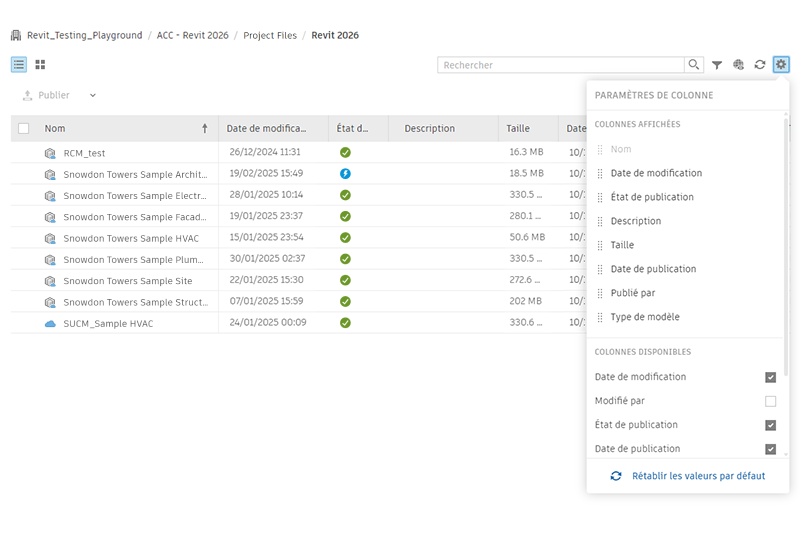Click publication status icon for Snowdon Towers Sample Archit...
This screenshot has height=547, width=800.
tap(345, 173)
